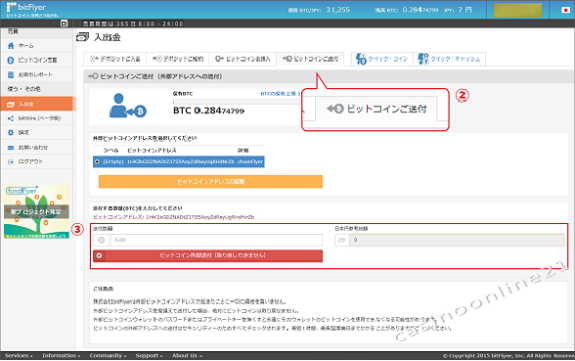The height and width of the screenshot is (361, 575).
Task: Click the BTC holding limit link
Action: point(280,94)
